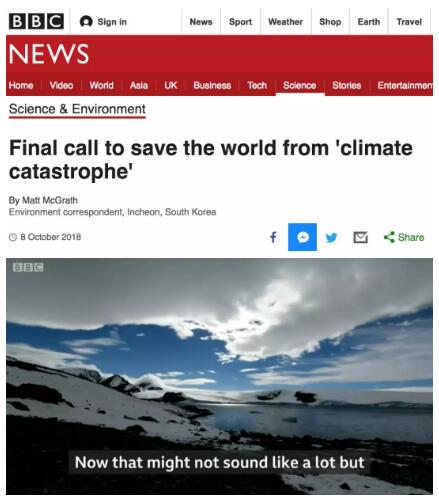Click the Messenger share icon
Image resolution: width=439 pixels, height=500 pixels.
[x=302, y=237]
